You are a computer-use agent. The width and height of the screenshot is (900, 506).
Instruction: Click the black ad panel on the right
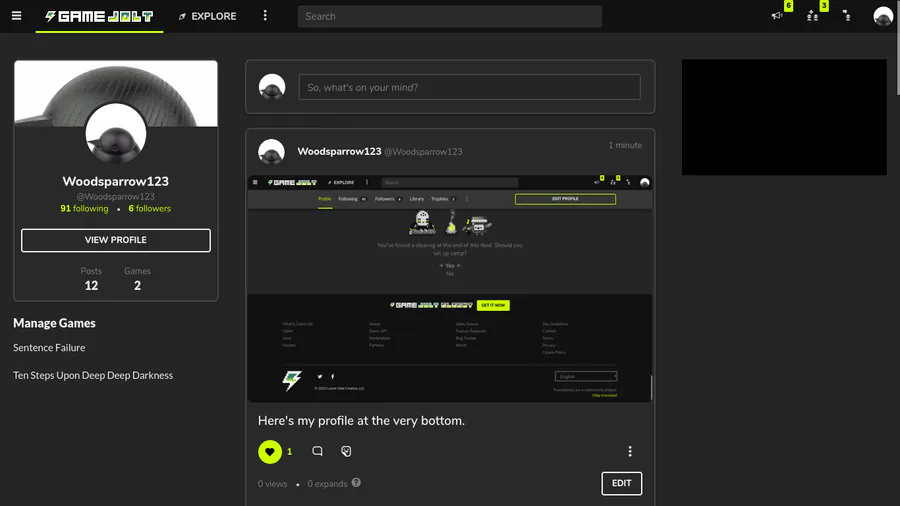[x=784, y=117]
